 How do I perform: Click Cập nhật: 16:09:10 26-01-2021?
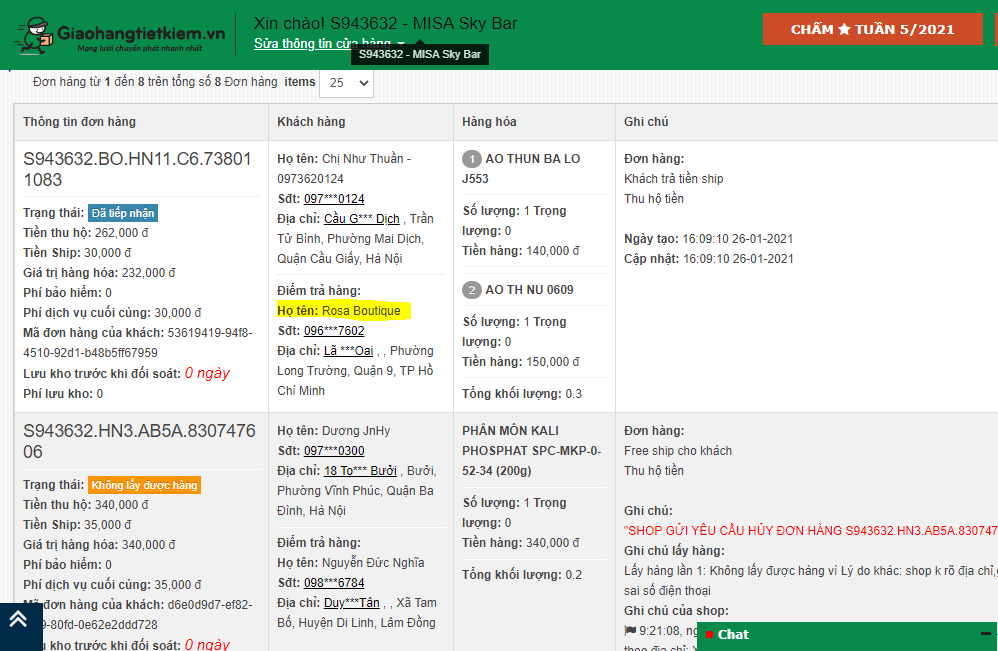[709, 259]
